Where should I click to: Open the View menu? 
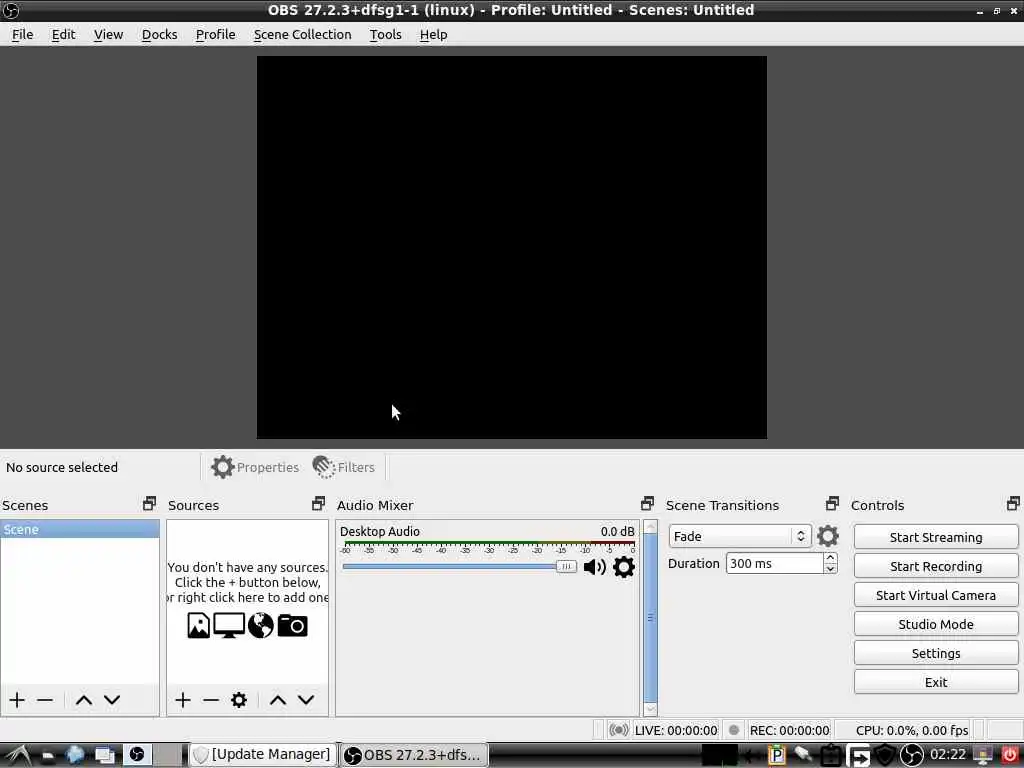click(x=108, y=35)
